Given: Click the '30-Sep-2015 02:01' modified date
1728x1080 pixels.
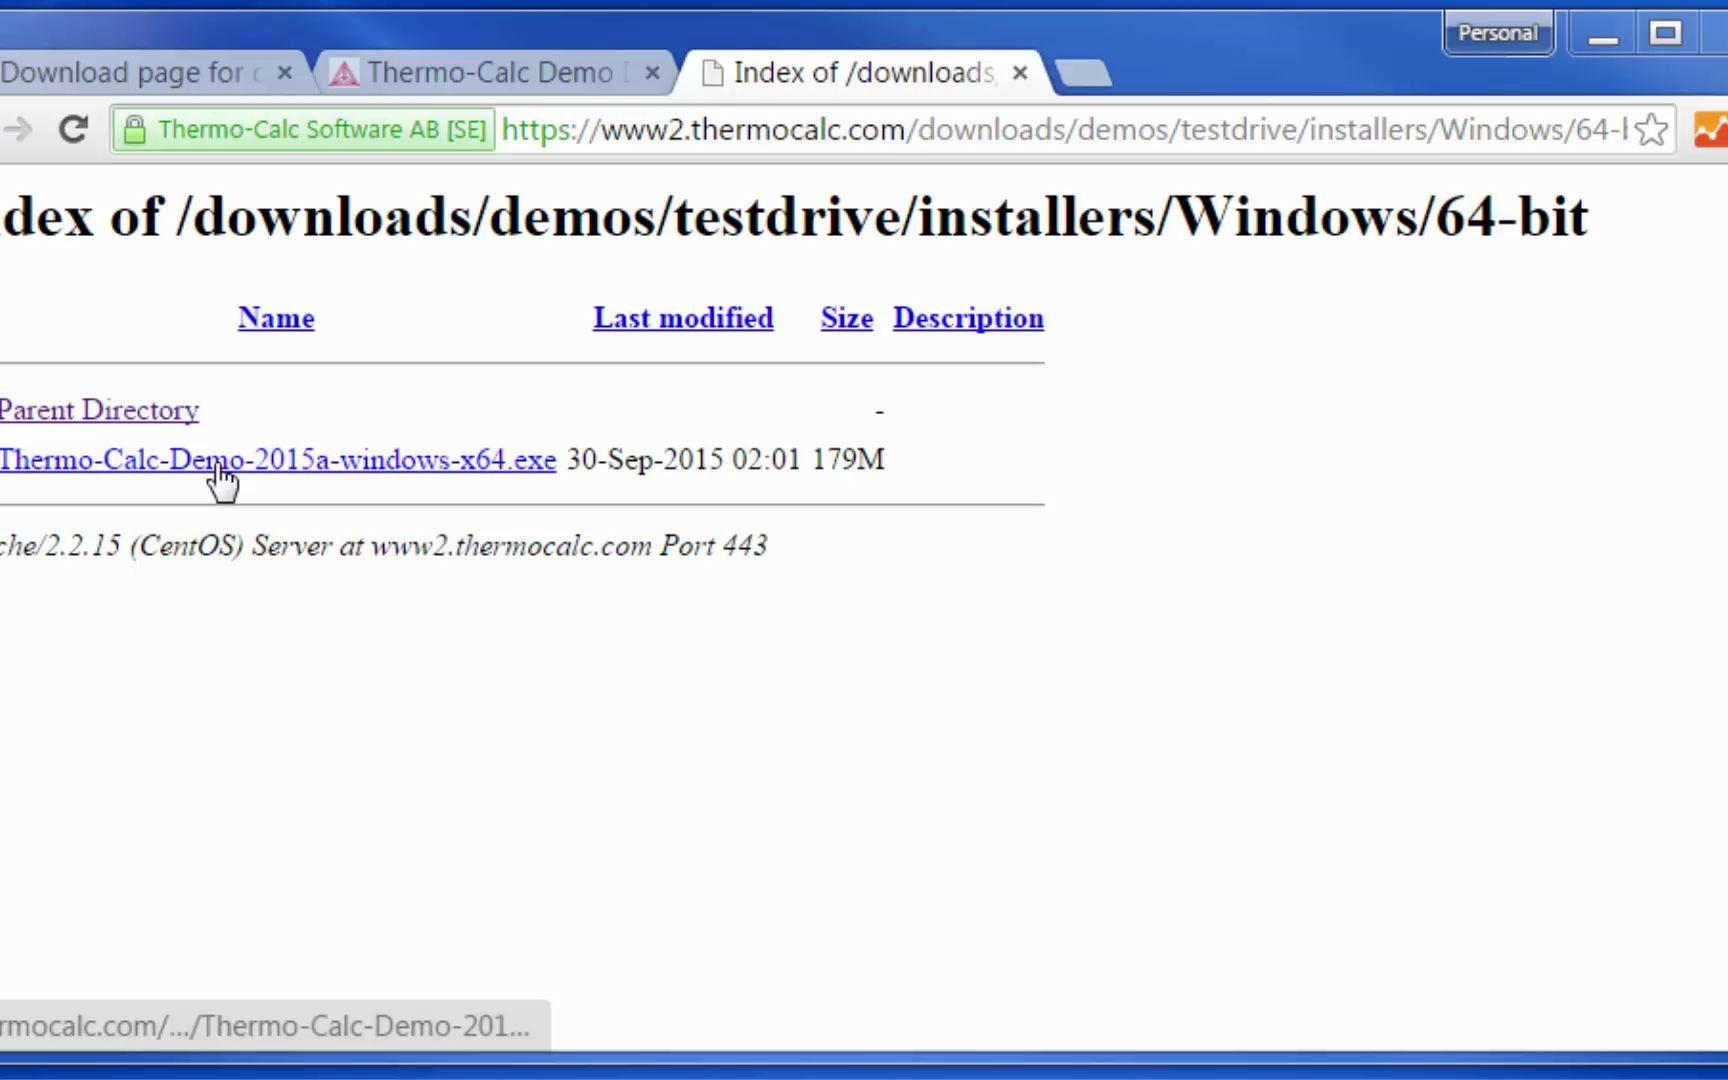Looking at the screenshot, I should click(x=684, y=460).
